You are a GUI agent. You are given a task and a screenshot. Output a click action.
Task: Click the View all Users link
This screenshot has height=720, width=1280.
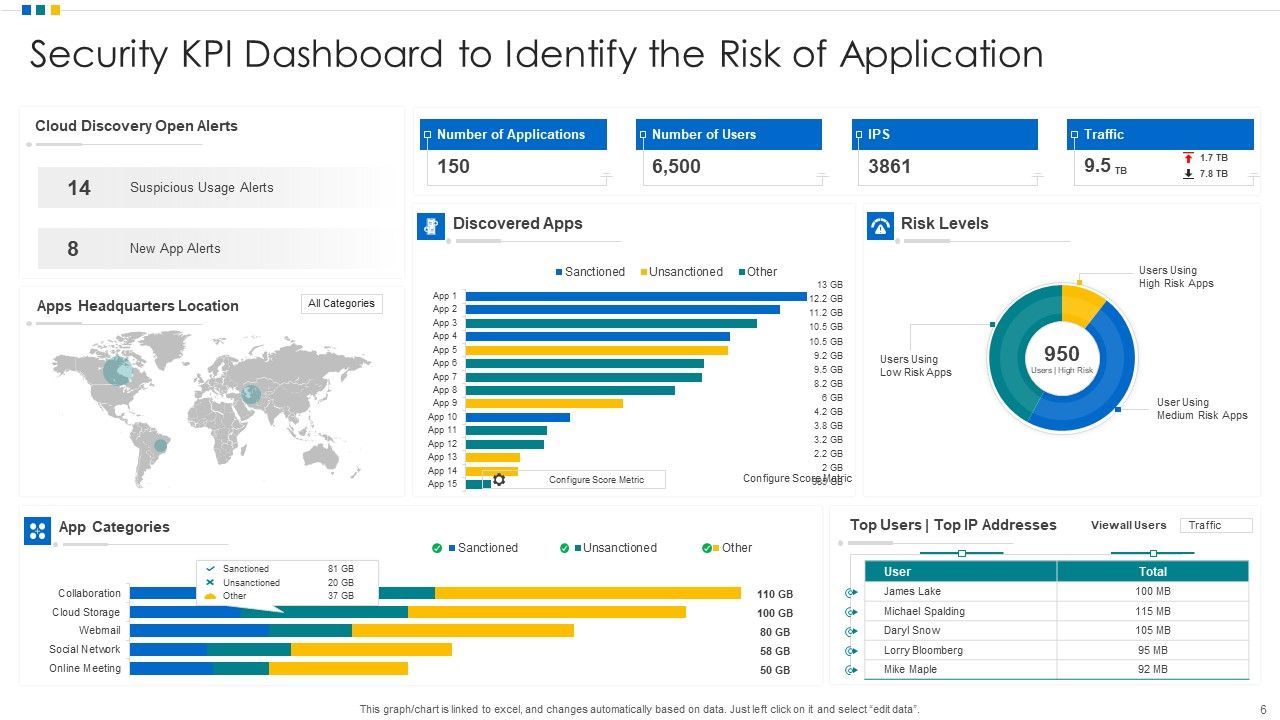pyautogui.click(x=1129, y=525)
